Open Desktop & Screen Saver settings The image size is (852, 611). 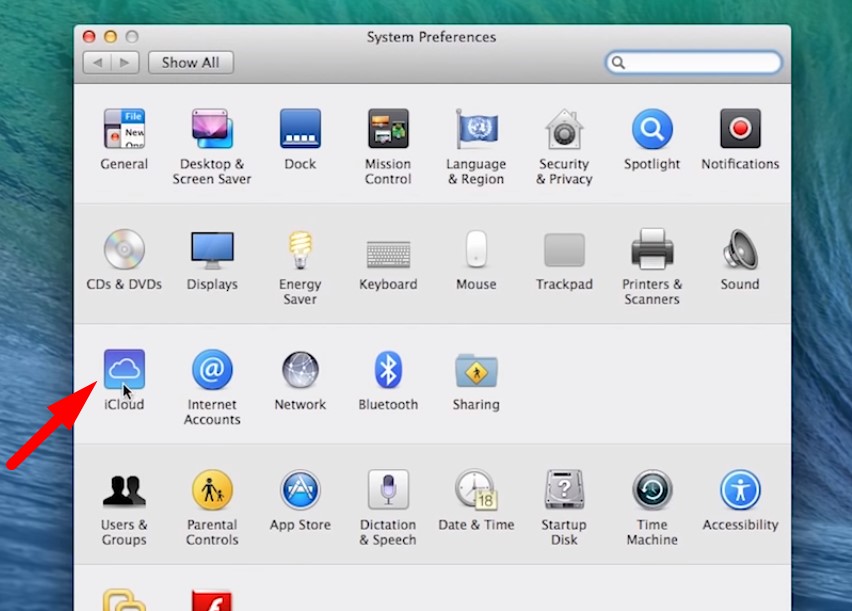212,130
